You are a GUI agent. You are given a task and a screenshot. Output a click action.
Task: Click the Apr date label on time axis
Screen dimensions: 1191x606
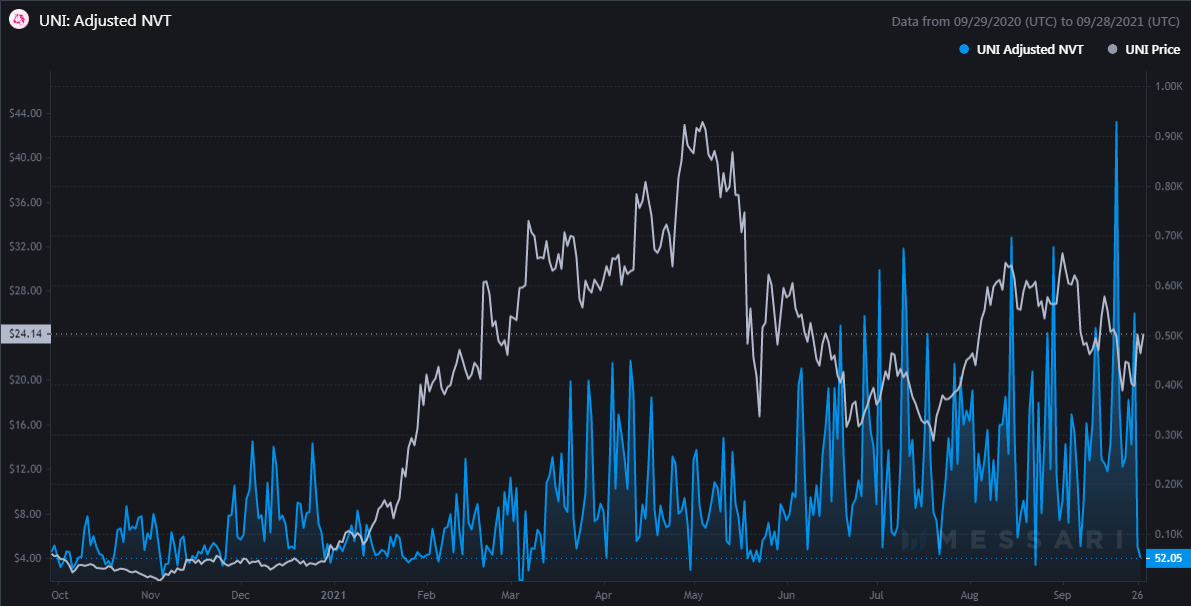click(x=603, y=595)
